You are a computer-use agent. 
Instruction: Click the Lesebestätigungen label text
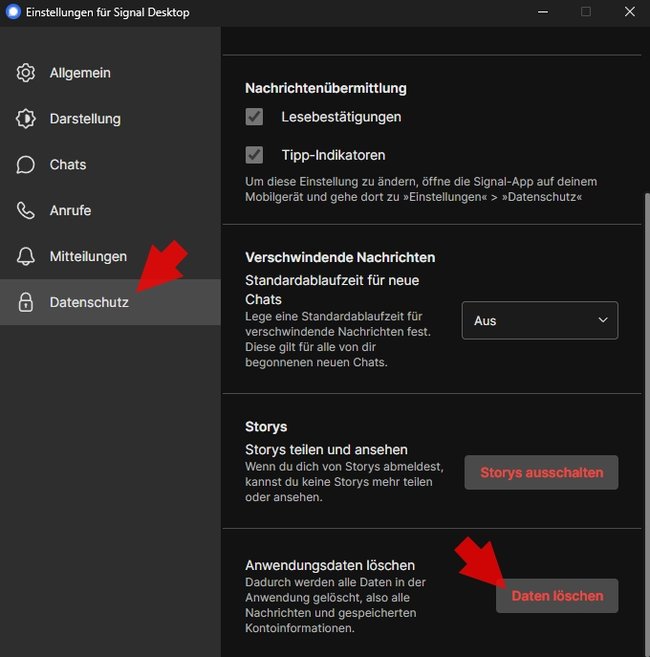pos(341,117)
